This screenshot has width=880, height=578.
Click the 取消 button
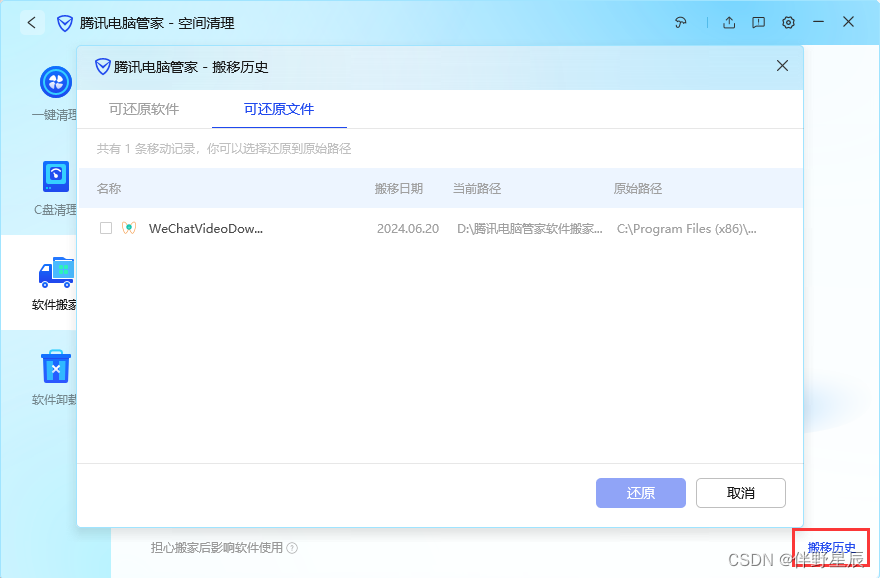(740, 493)
